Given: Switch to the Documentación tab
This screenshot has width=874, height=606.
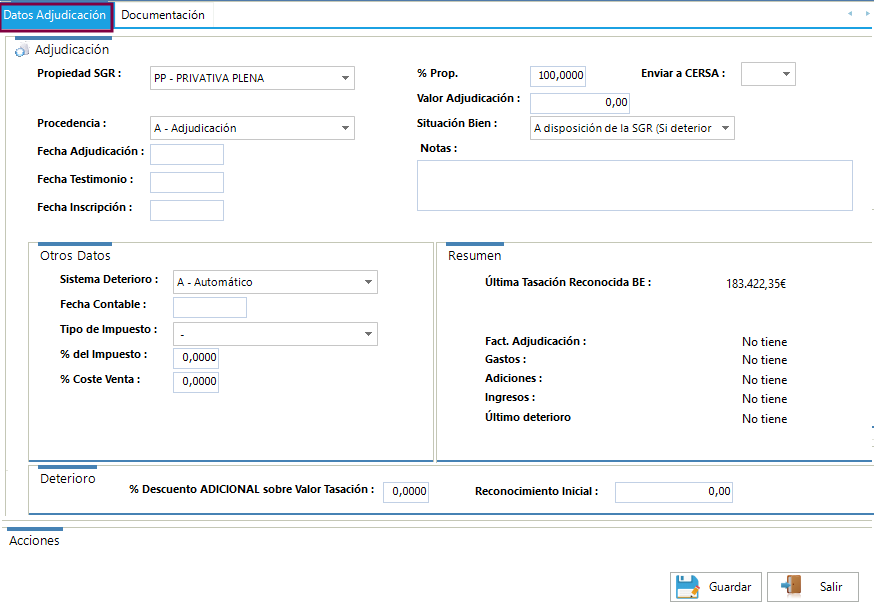Looking at the screenshot, I should pos(163,15).
